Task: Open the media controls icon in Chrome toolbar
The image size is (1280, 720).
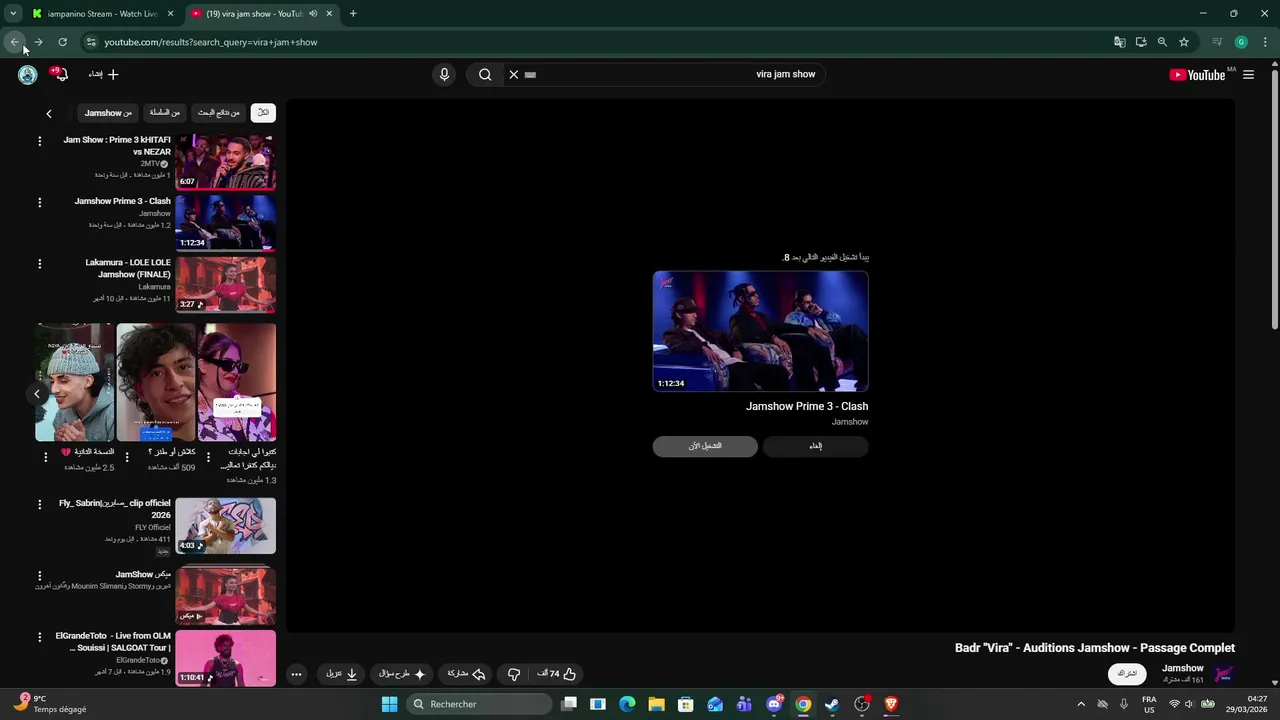Action: coord(1217,42)
